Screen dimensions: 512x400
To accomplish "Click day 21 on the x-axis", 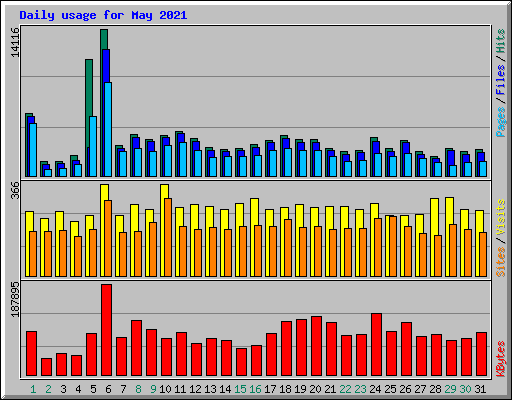I will click(330, 389).
